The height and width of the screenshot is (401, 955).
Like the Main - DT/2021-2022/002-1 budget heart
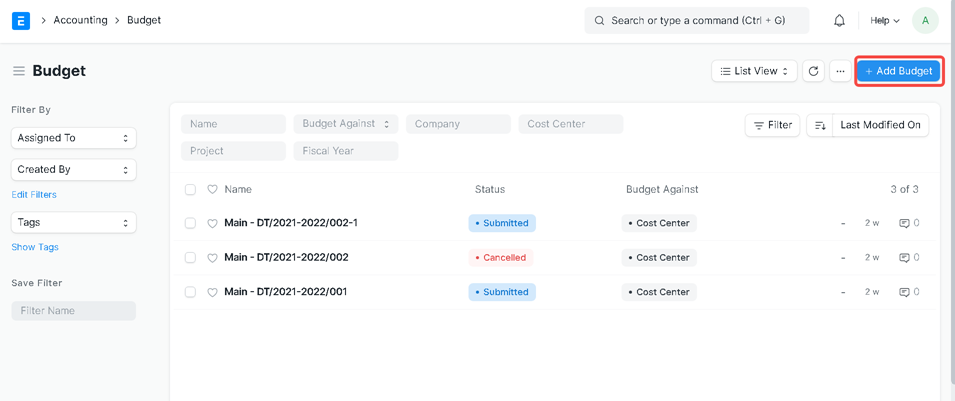tap(212, 224)
